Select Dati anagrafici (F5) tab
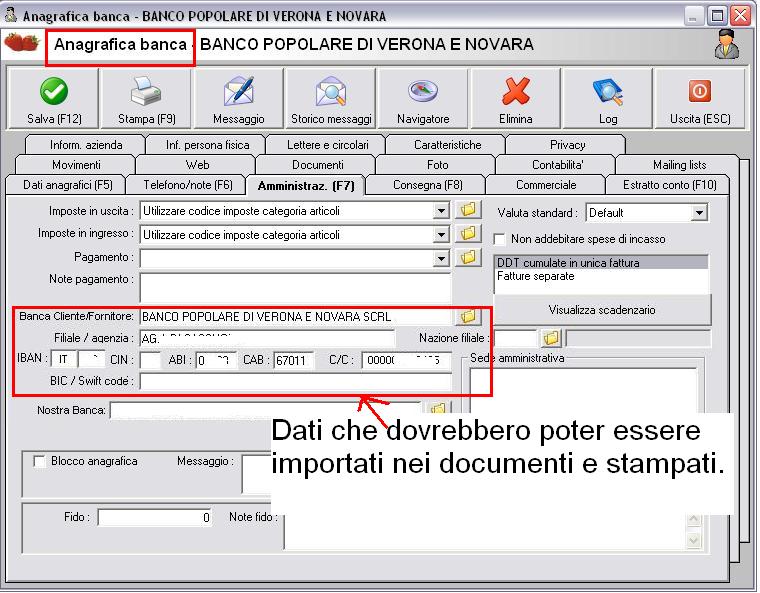The width and height of the screenshot is (760, 593). (x=67, y=185)
